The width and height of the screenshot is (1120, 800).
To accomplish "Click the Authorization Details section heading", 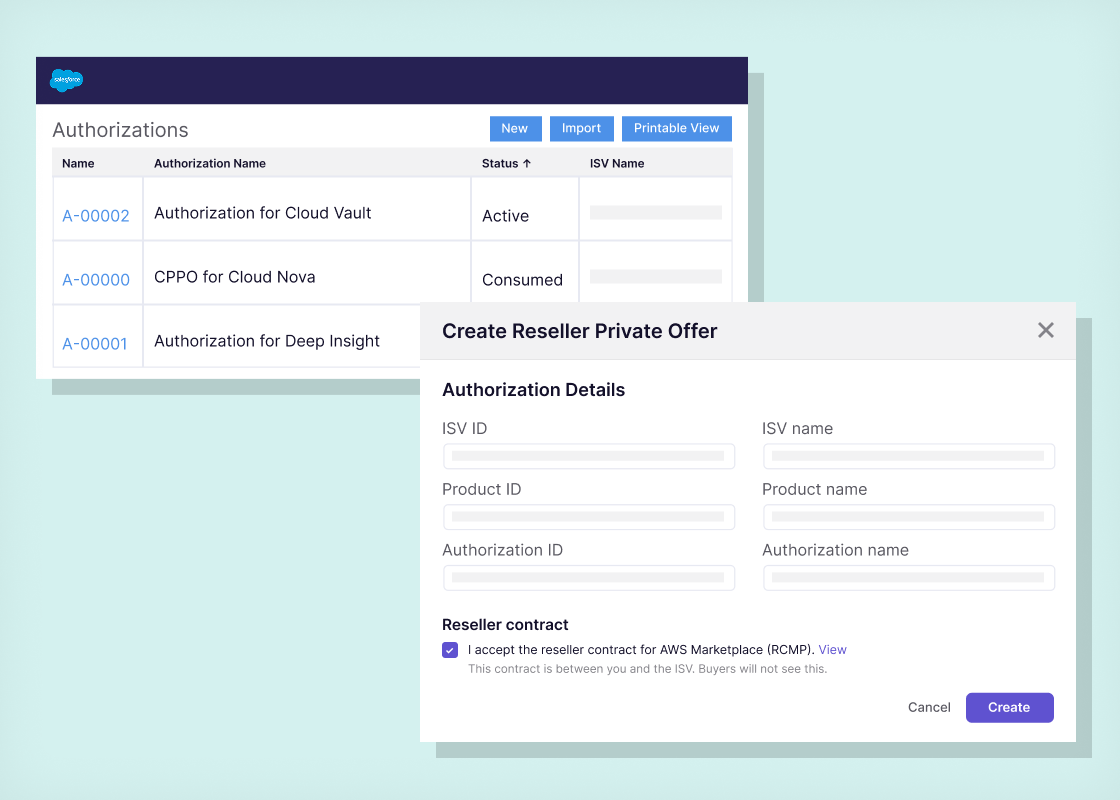I will [x=534, y=390].
